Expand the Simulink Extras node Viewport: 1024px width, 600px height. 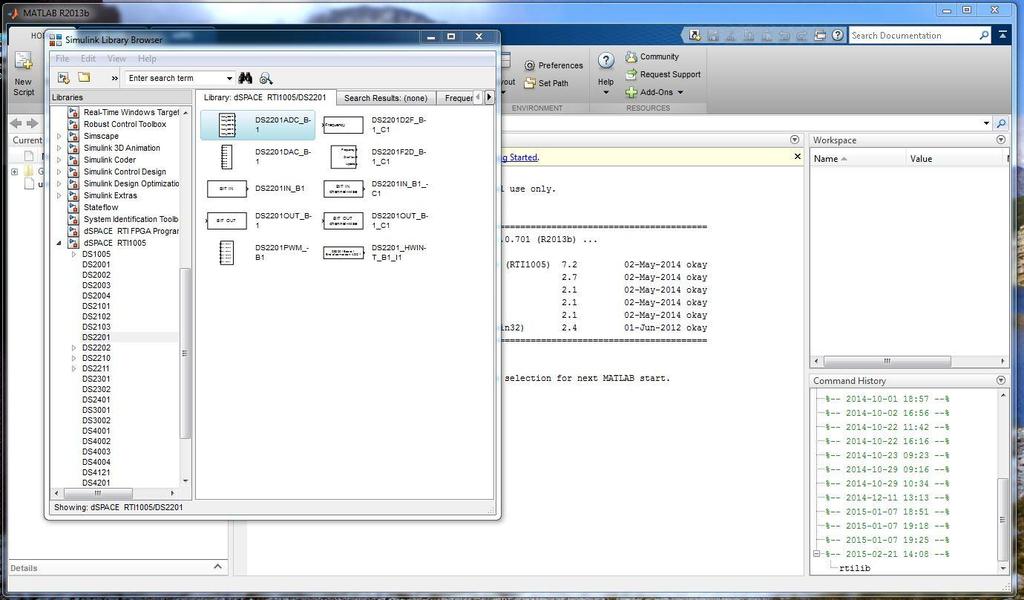(59, 196)
